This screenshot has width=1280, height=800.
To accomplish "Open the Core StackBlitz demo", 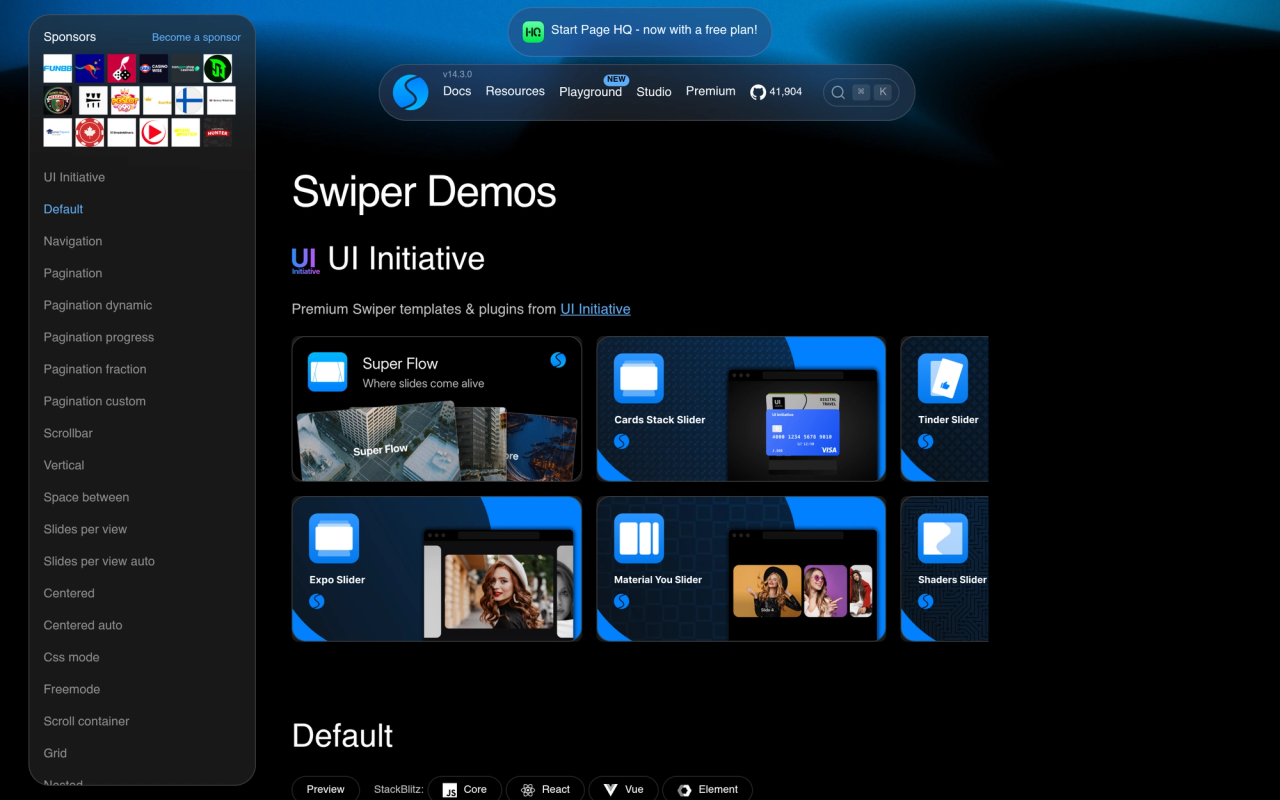I will pyautogui.click(x=465, y=789).
